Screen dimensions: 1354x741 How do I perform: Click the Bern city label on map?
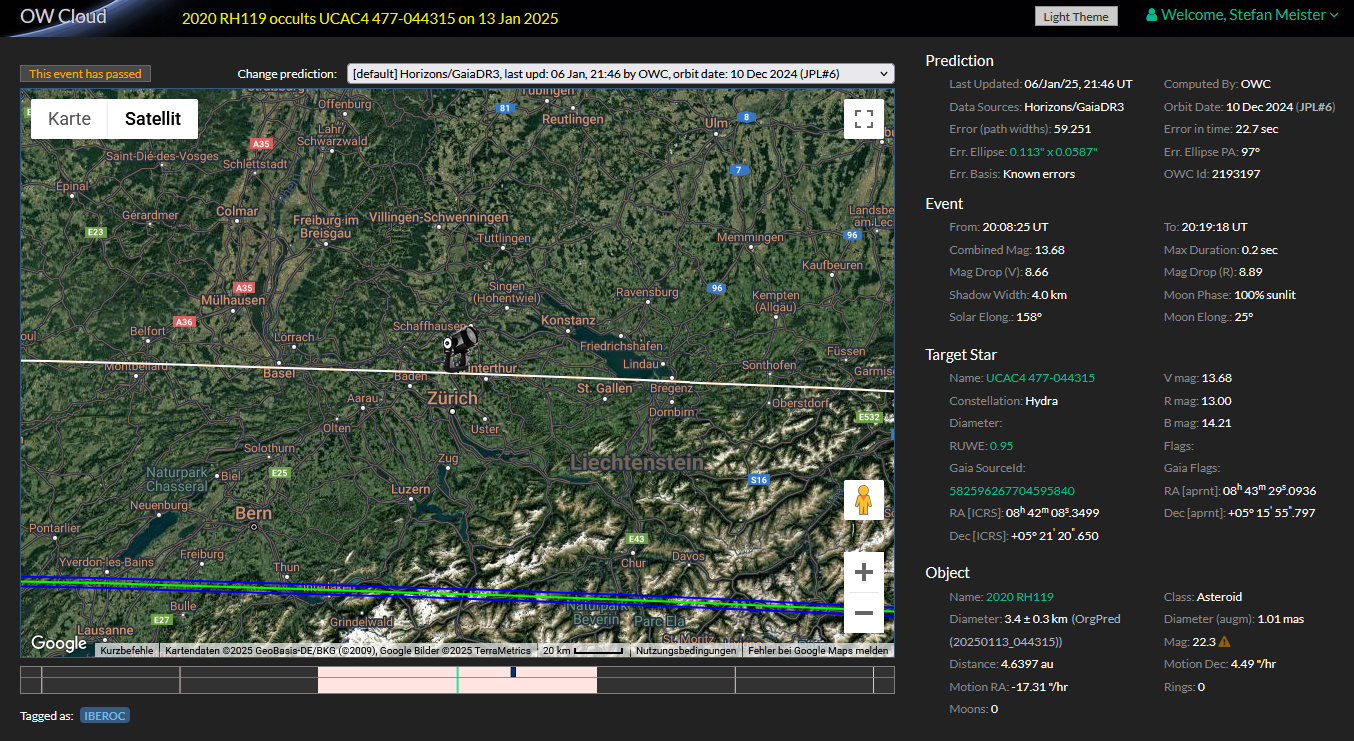click(253, 513)
